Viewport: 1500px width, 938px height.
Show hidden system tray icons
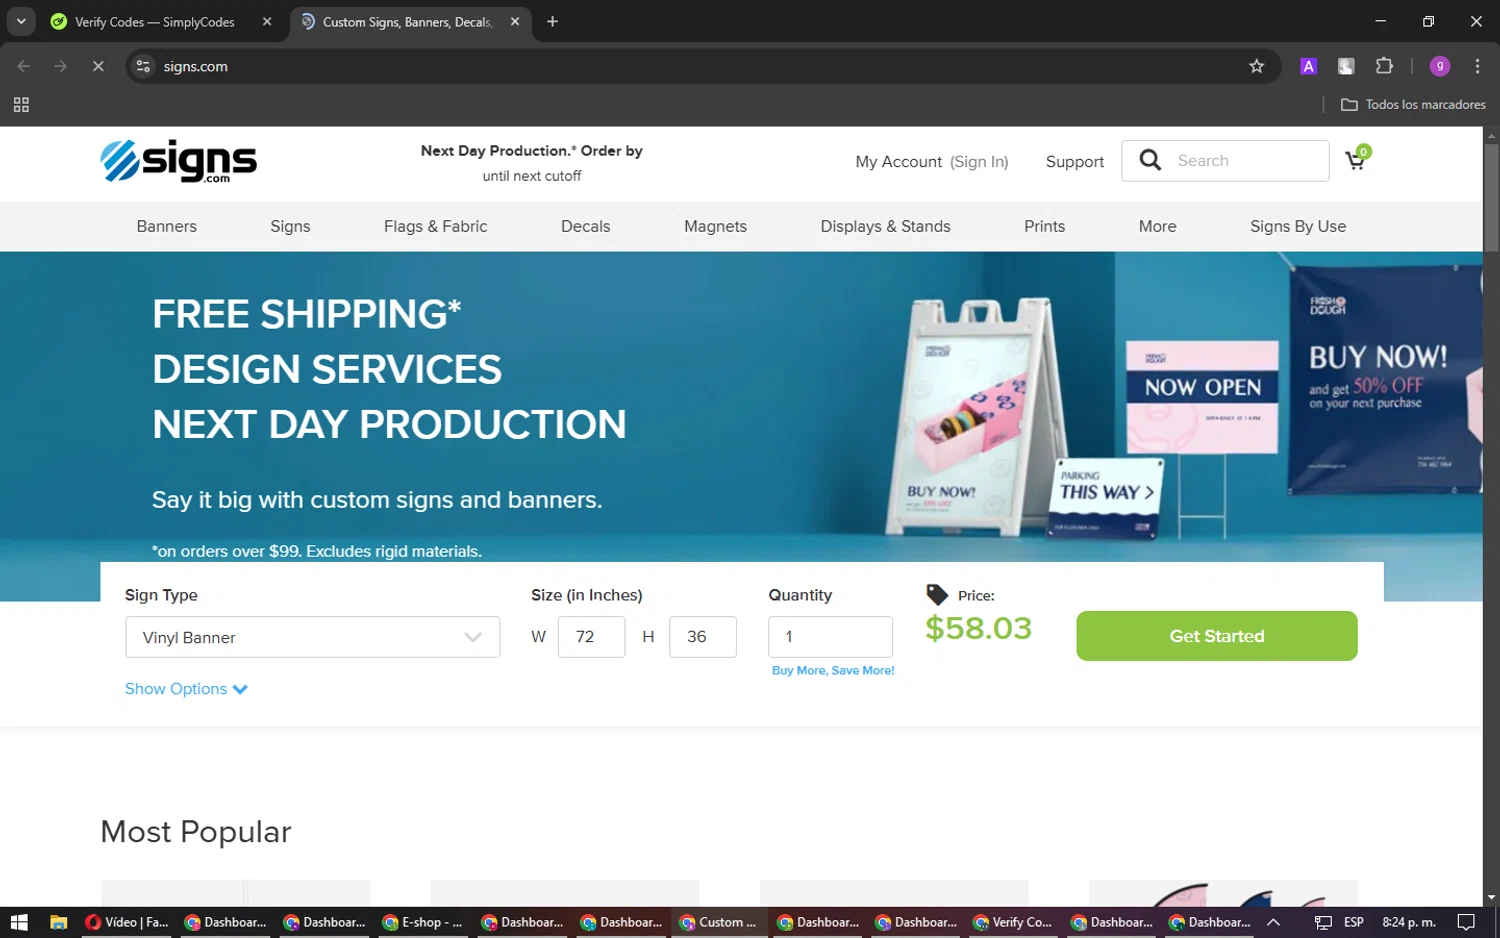coord(1273,922)
